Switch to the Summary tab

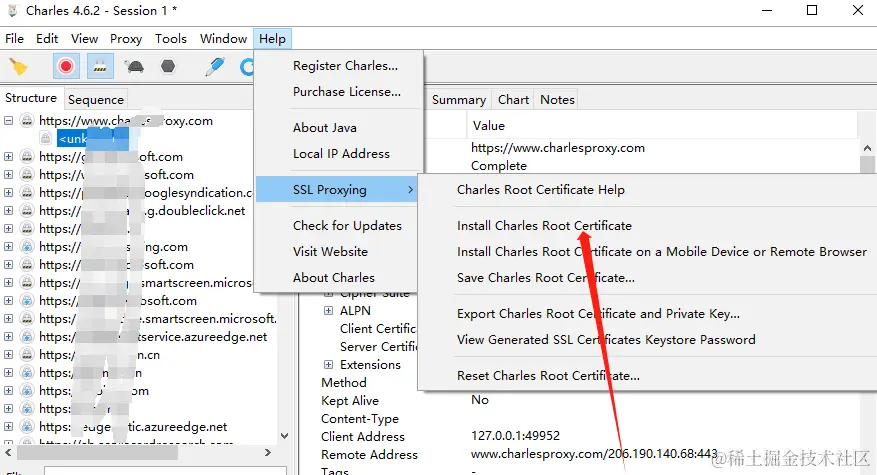459,100
